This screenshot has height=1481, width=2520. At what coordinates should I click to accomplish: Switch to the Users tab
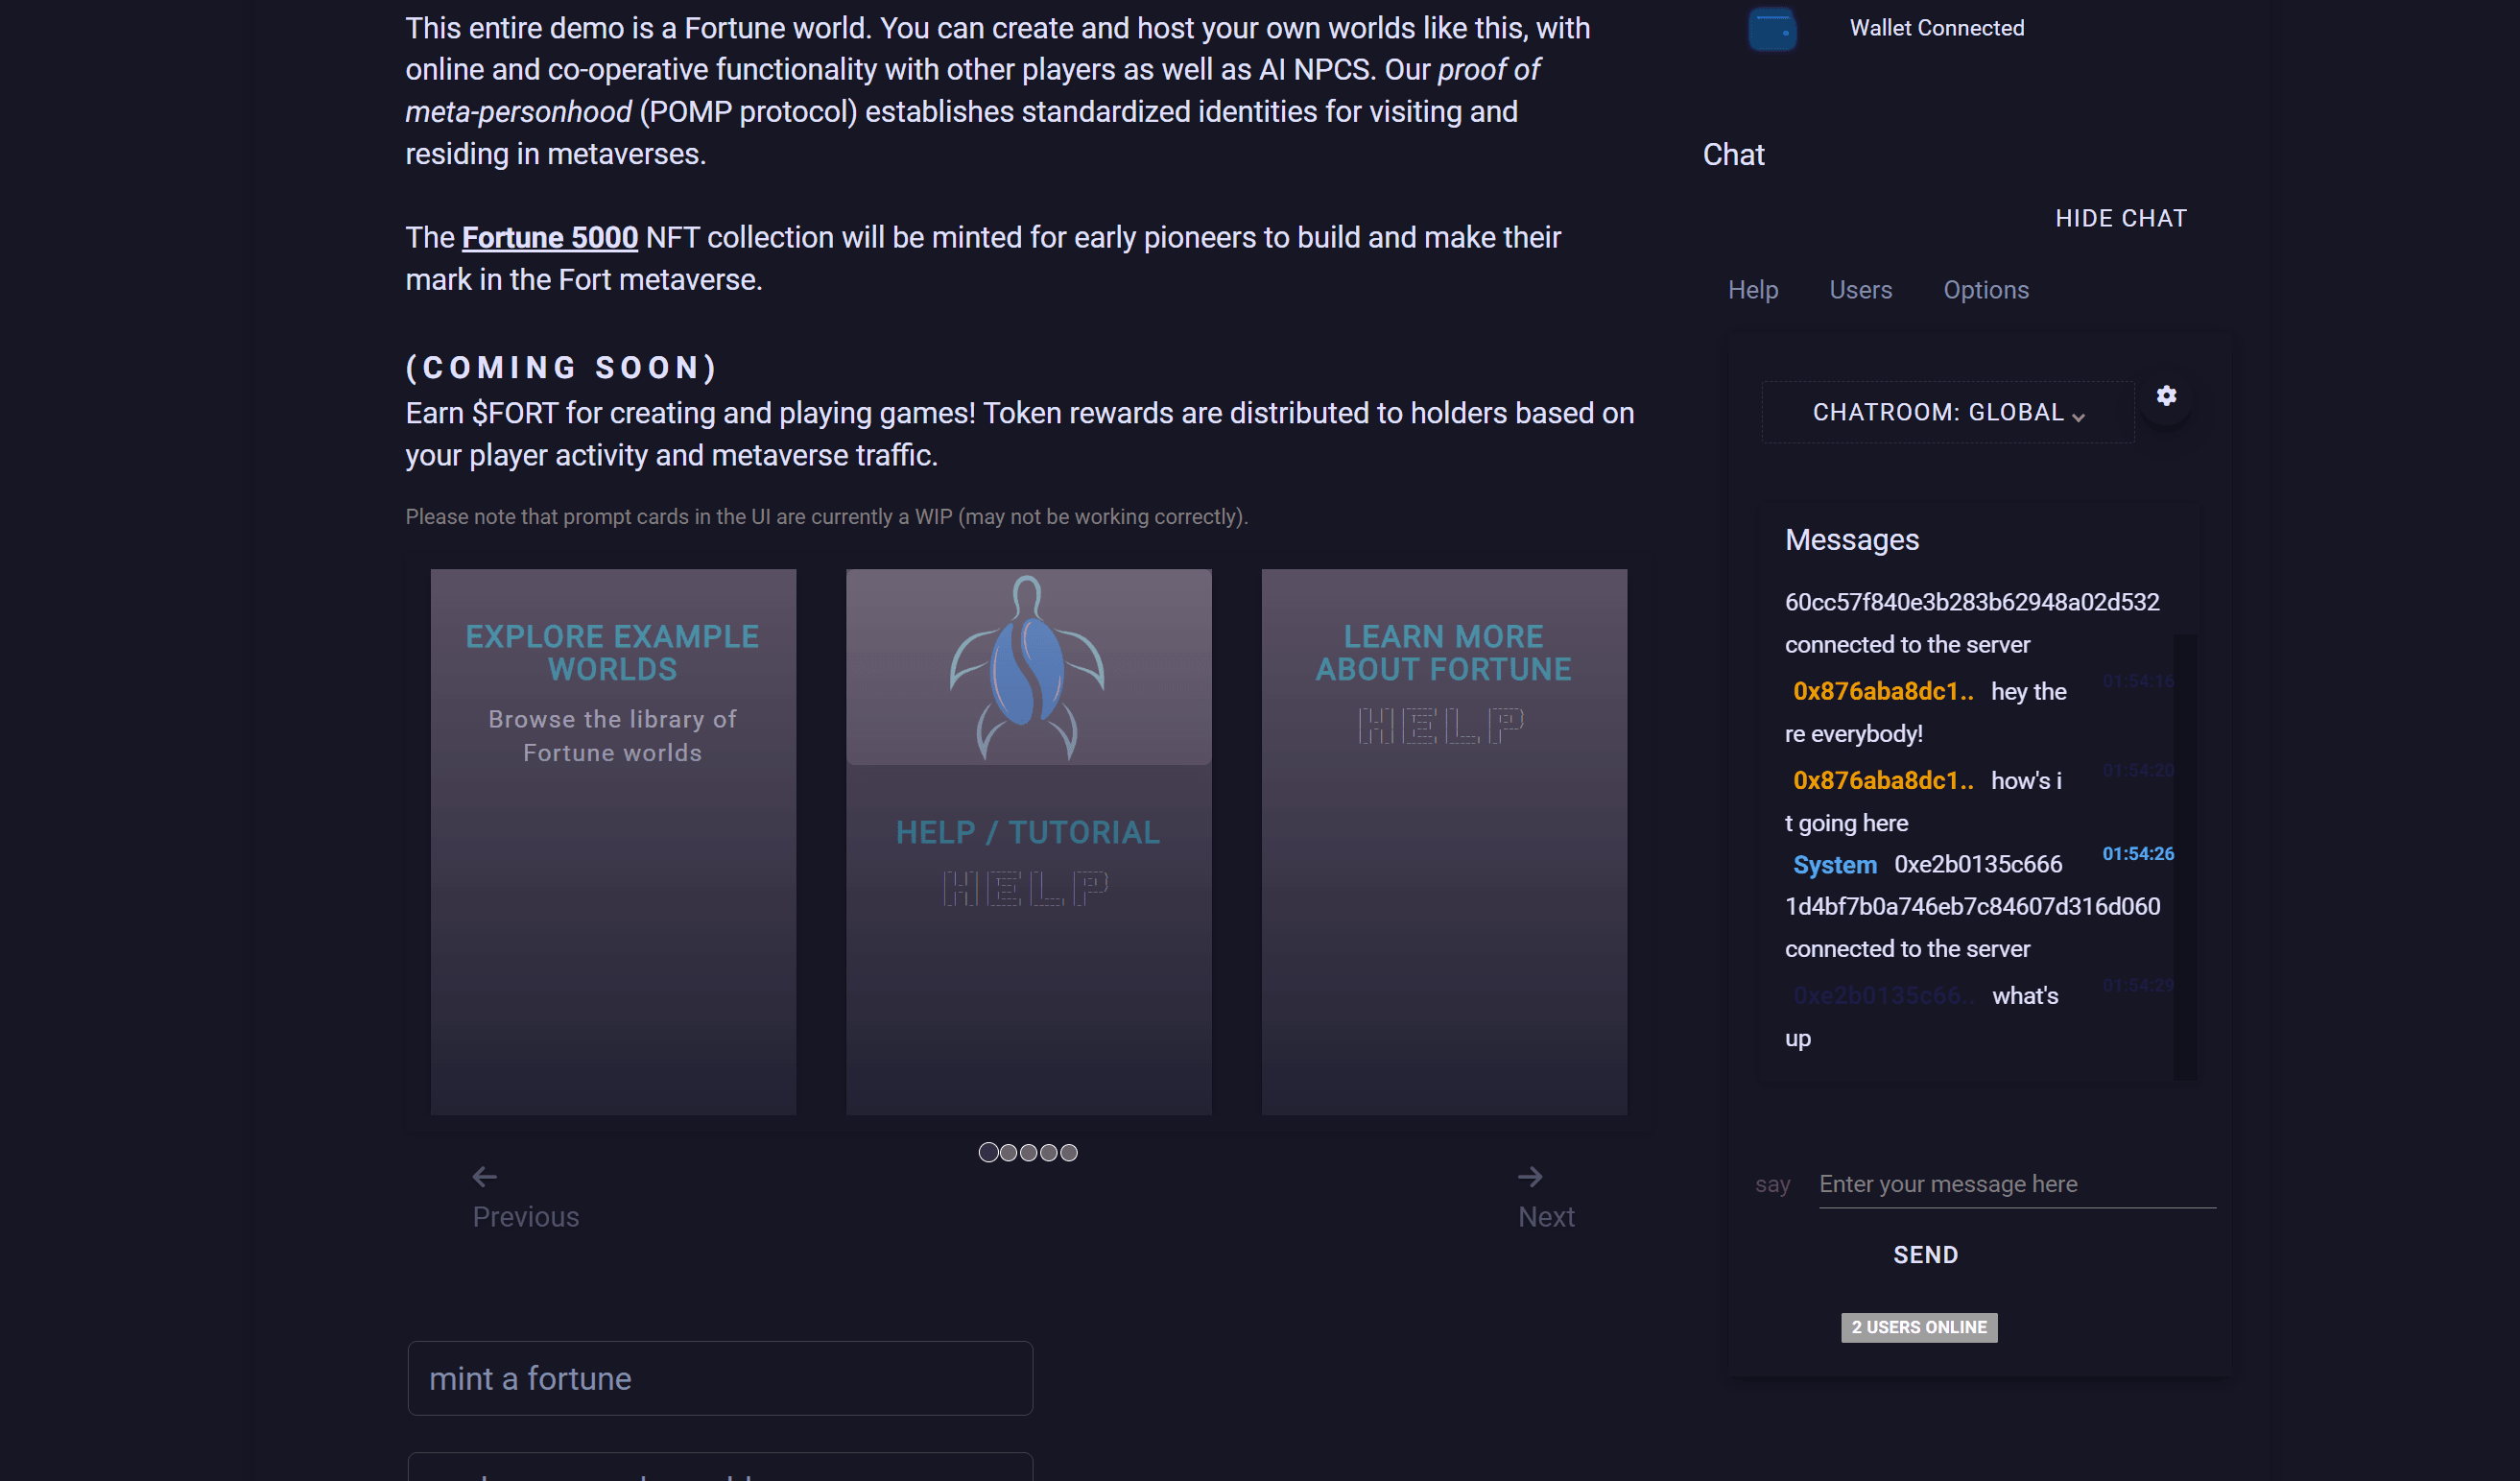[x=1860, y=290]
